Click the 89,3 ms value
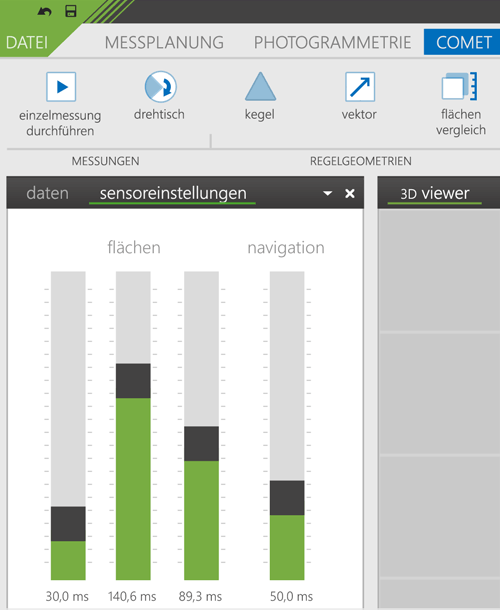Viewport: 500px width, 610px height. coord(200,596)
